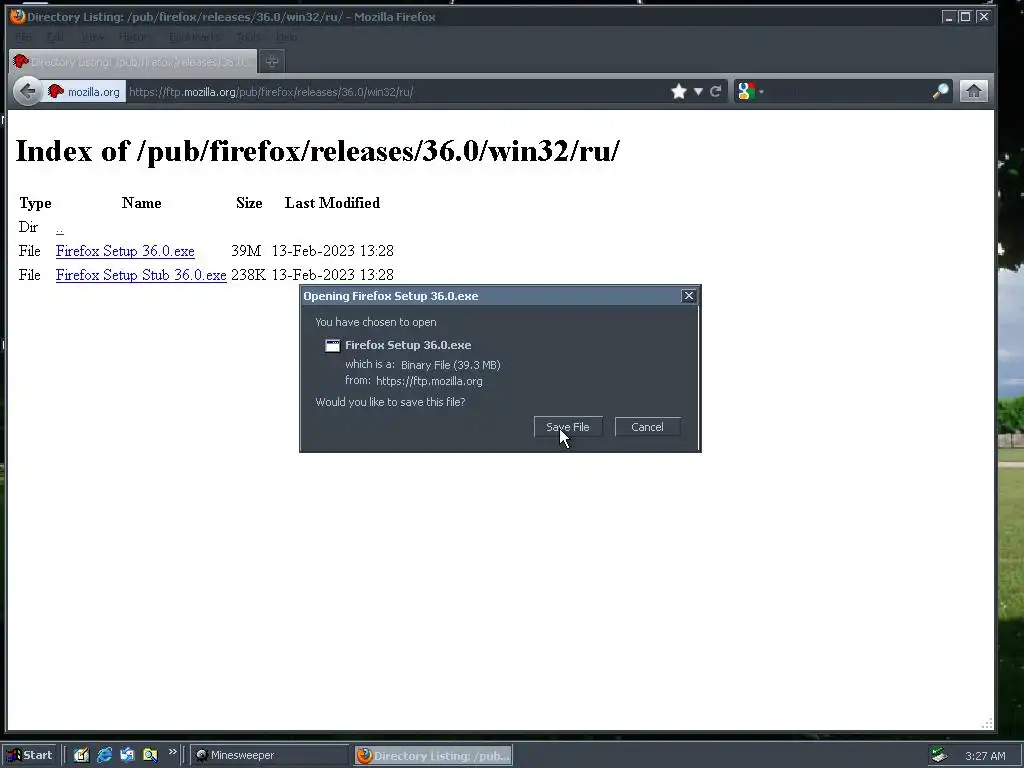Switch to the Minesweeper taskbar button
1024x768 pixels.
tap(269, 755)
